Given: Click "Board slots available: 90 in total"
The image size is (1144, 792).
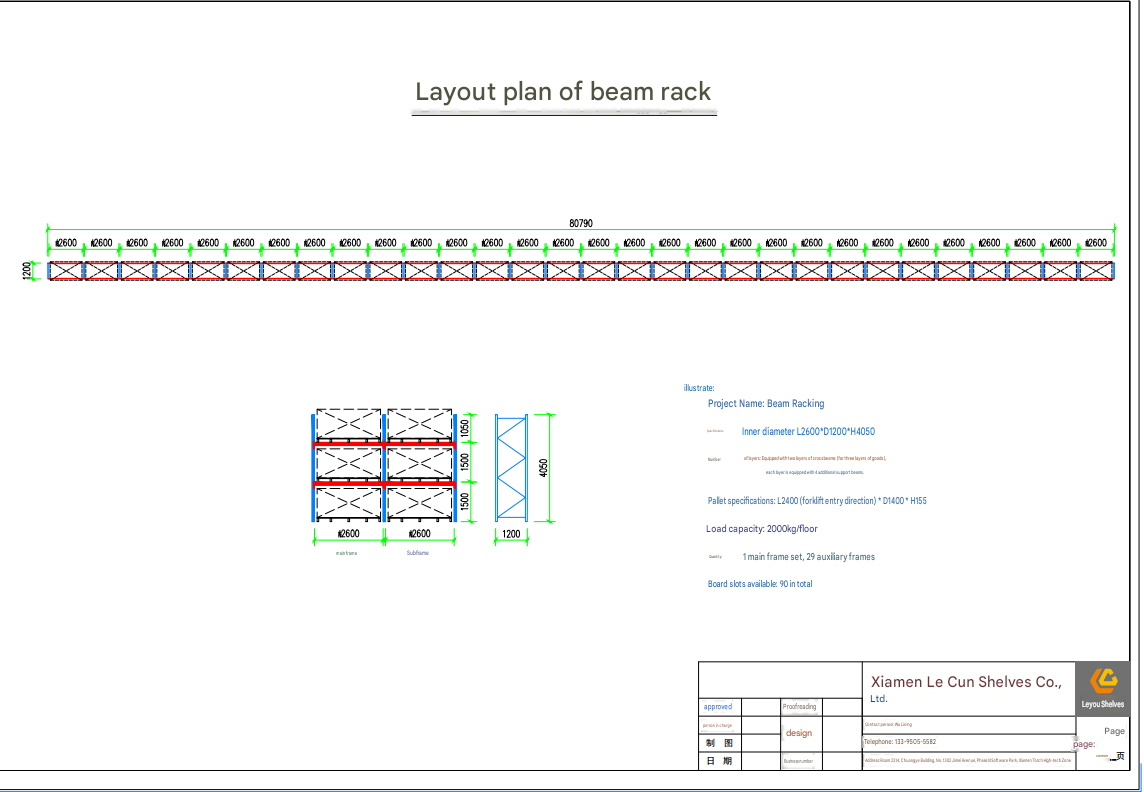Looking at the screenshot, I should pyautogui.click(x=760, y=584).
